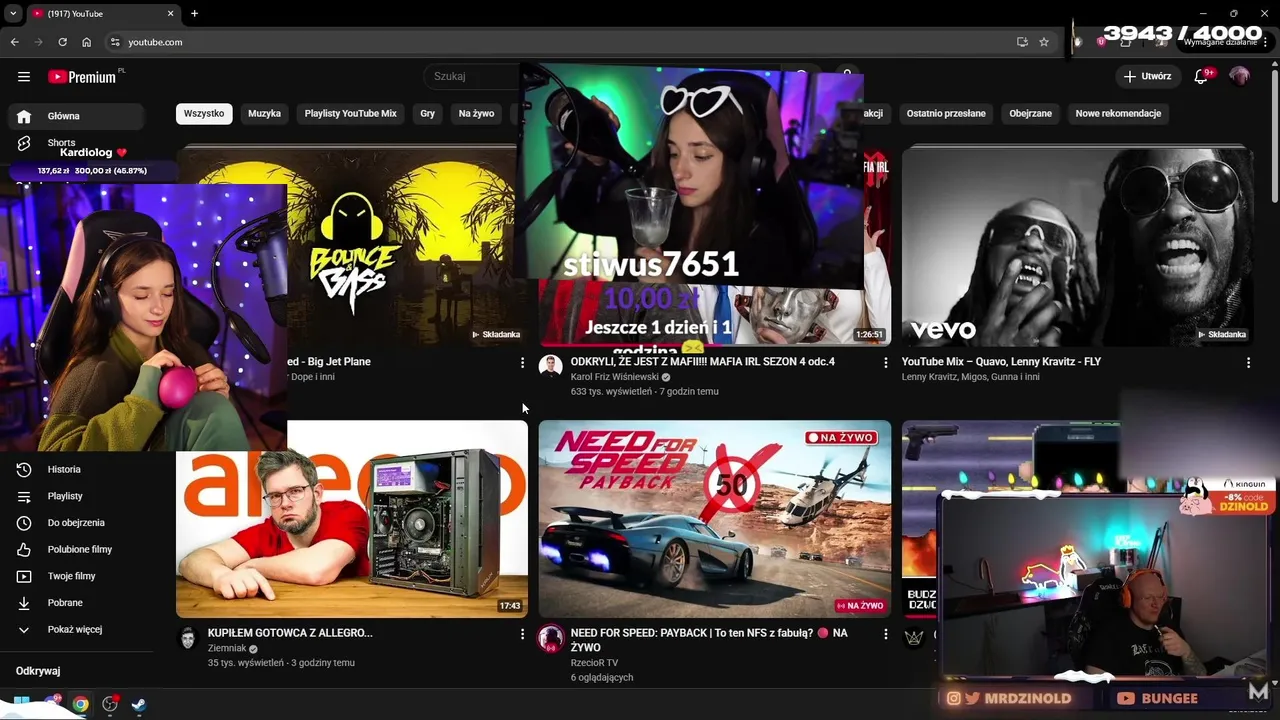Open the Karol Friz Wiśniewski channel name
The image size is (1280, 720).
[x=615, y=377]
